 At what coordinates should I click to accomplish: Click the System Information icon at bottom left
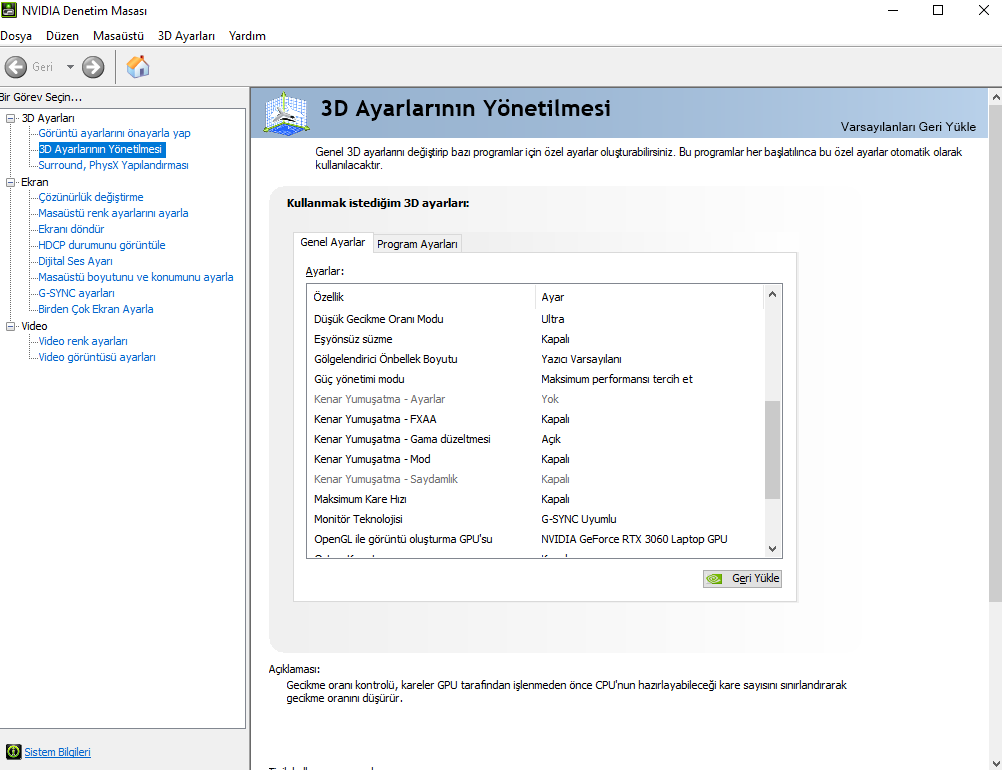click(x=13, y=751)
